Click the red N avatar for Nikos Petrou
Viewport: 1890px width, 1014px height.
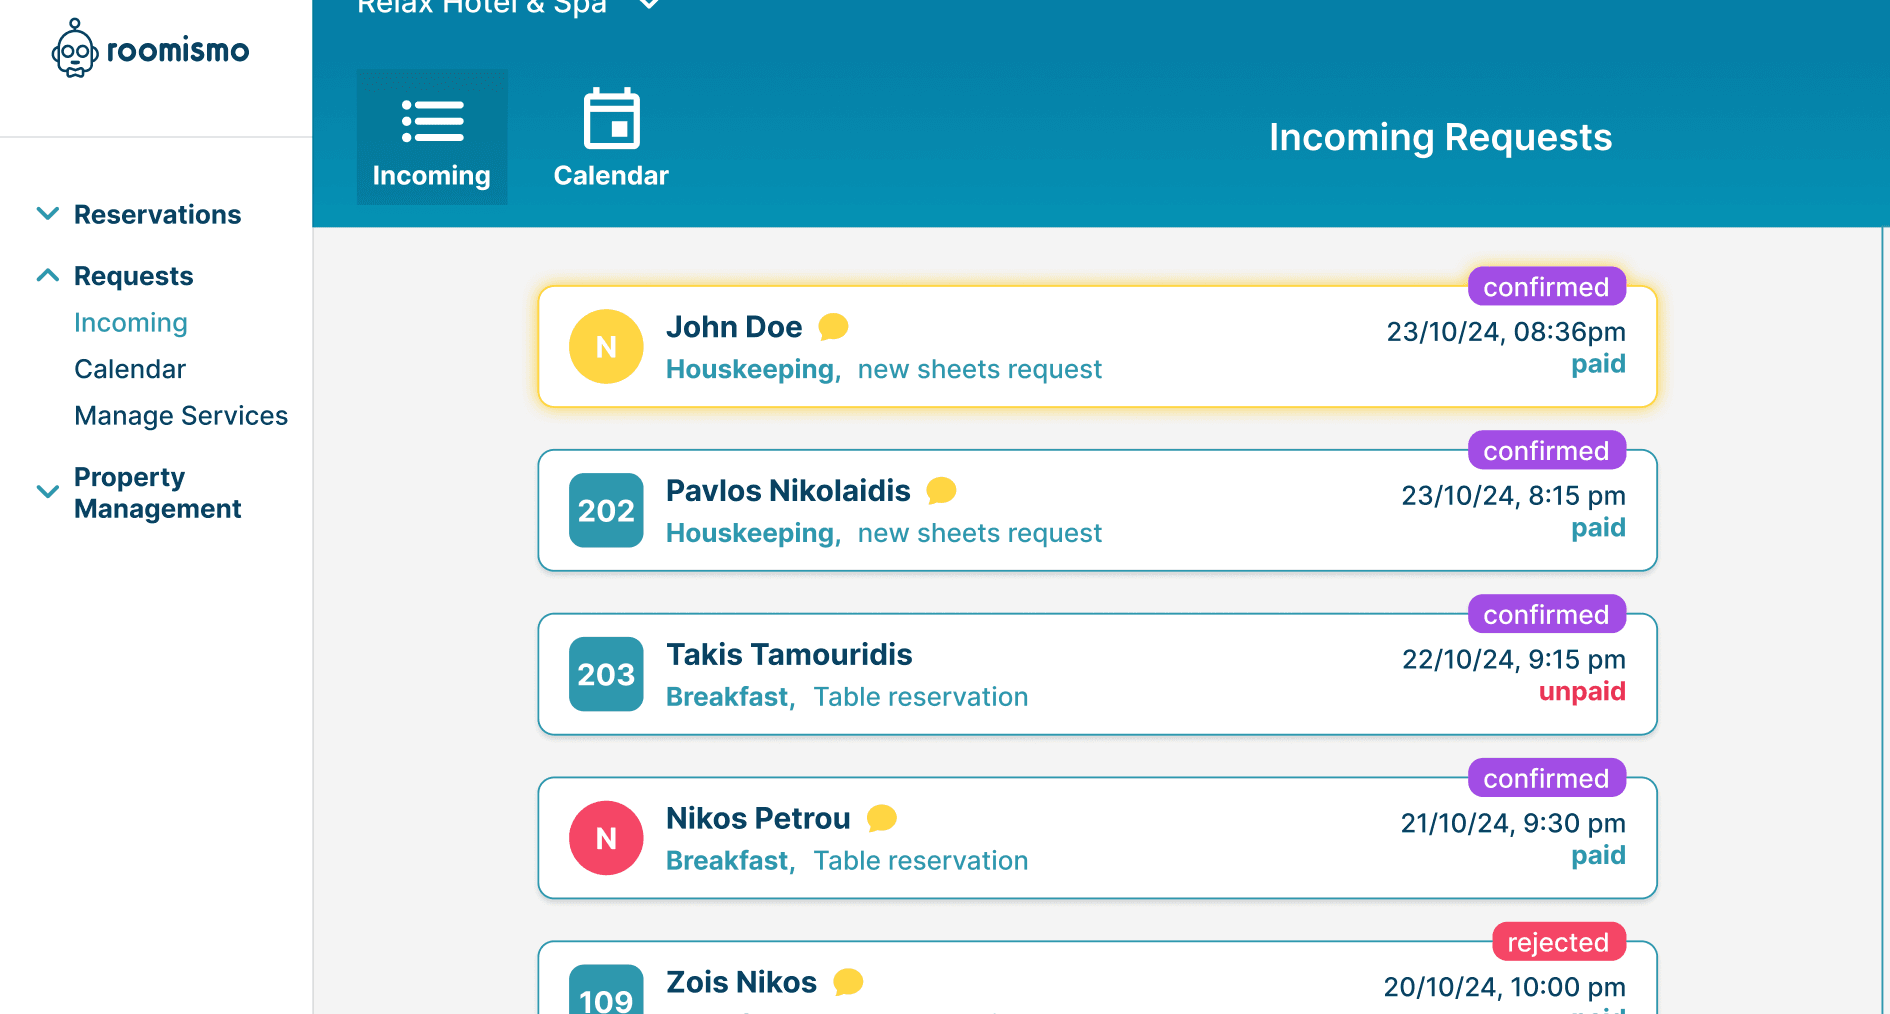click(606, 839)
